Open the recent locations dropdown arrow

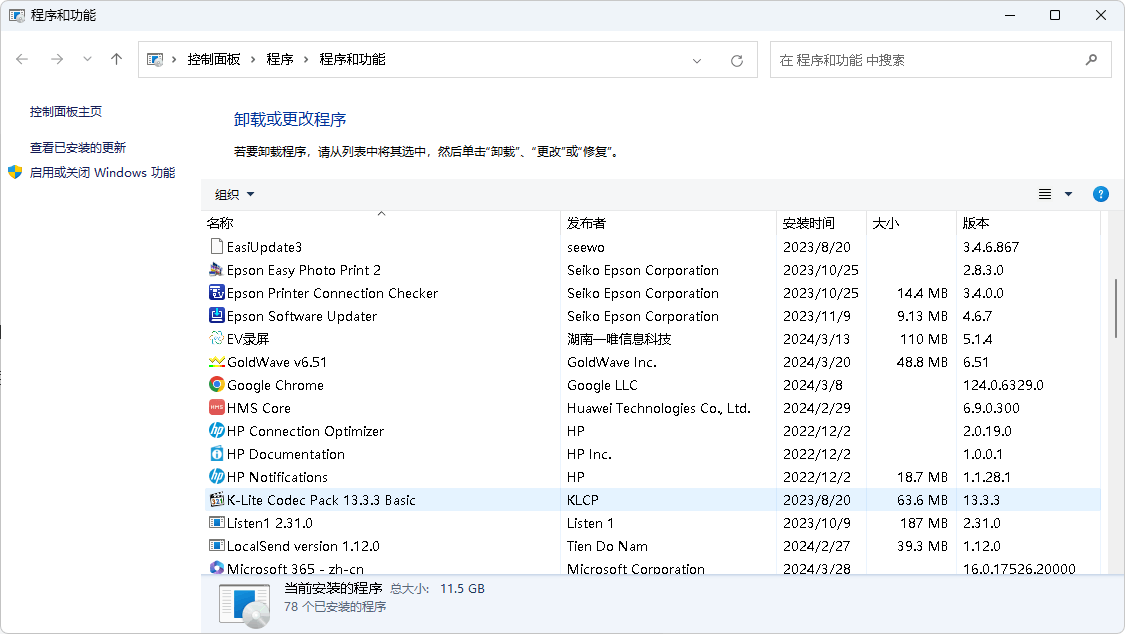click(x=87, y=60)
